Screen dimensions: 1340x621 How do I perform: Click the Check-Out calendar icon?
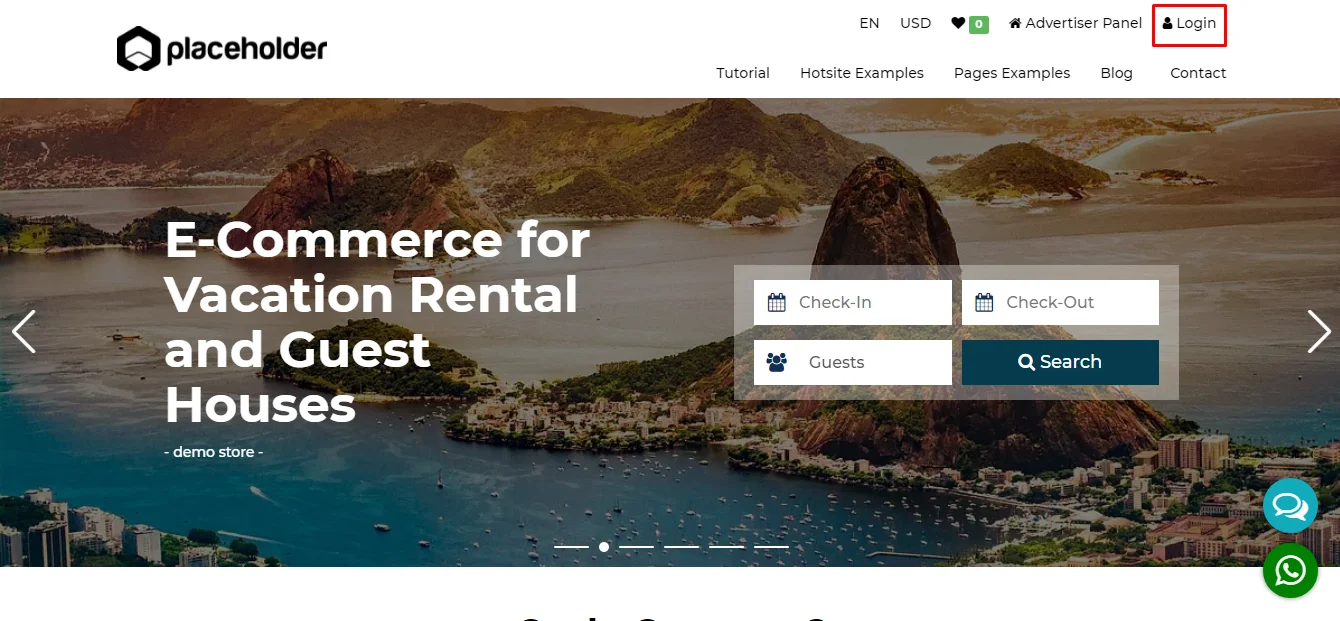click(984, 302)
